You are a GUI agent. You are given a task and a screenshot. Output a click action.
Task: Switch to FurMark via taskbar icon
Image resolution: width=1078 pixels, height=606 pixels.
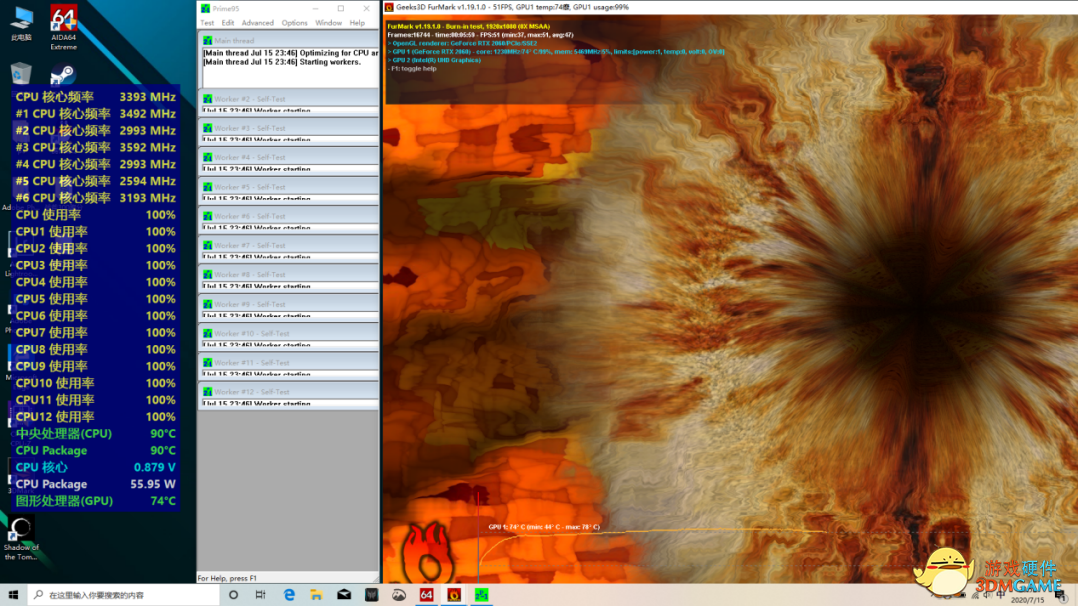coord(453,595)
